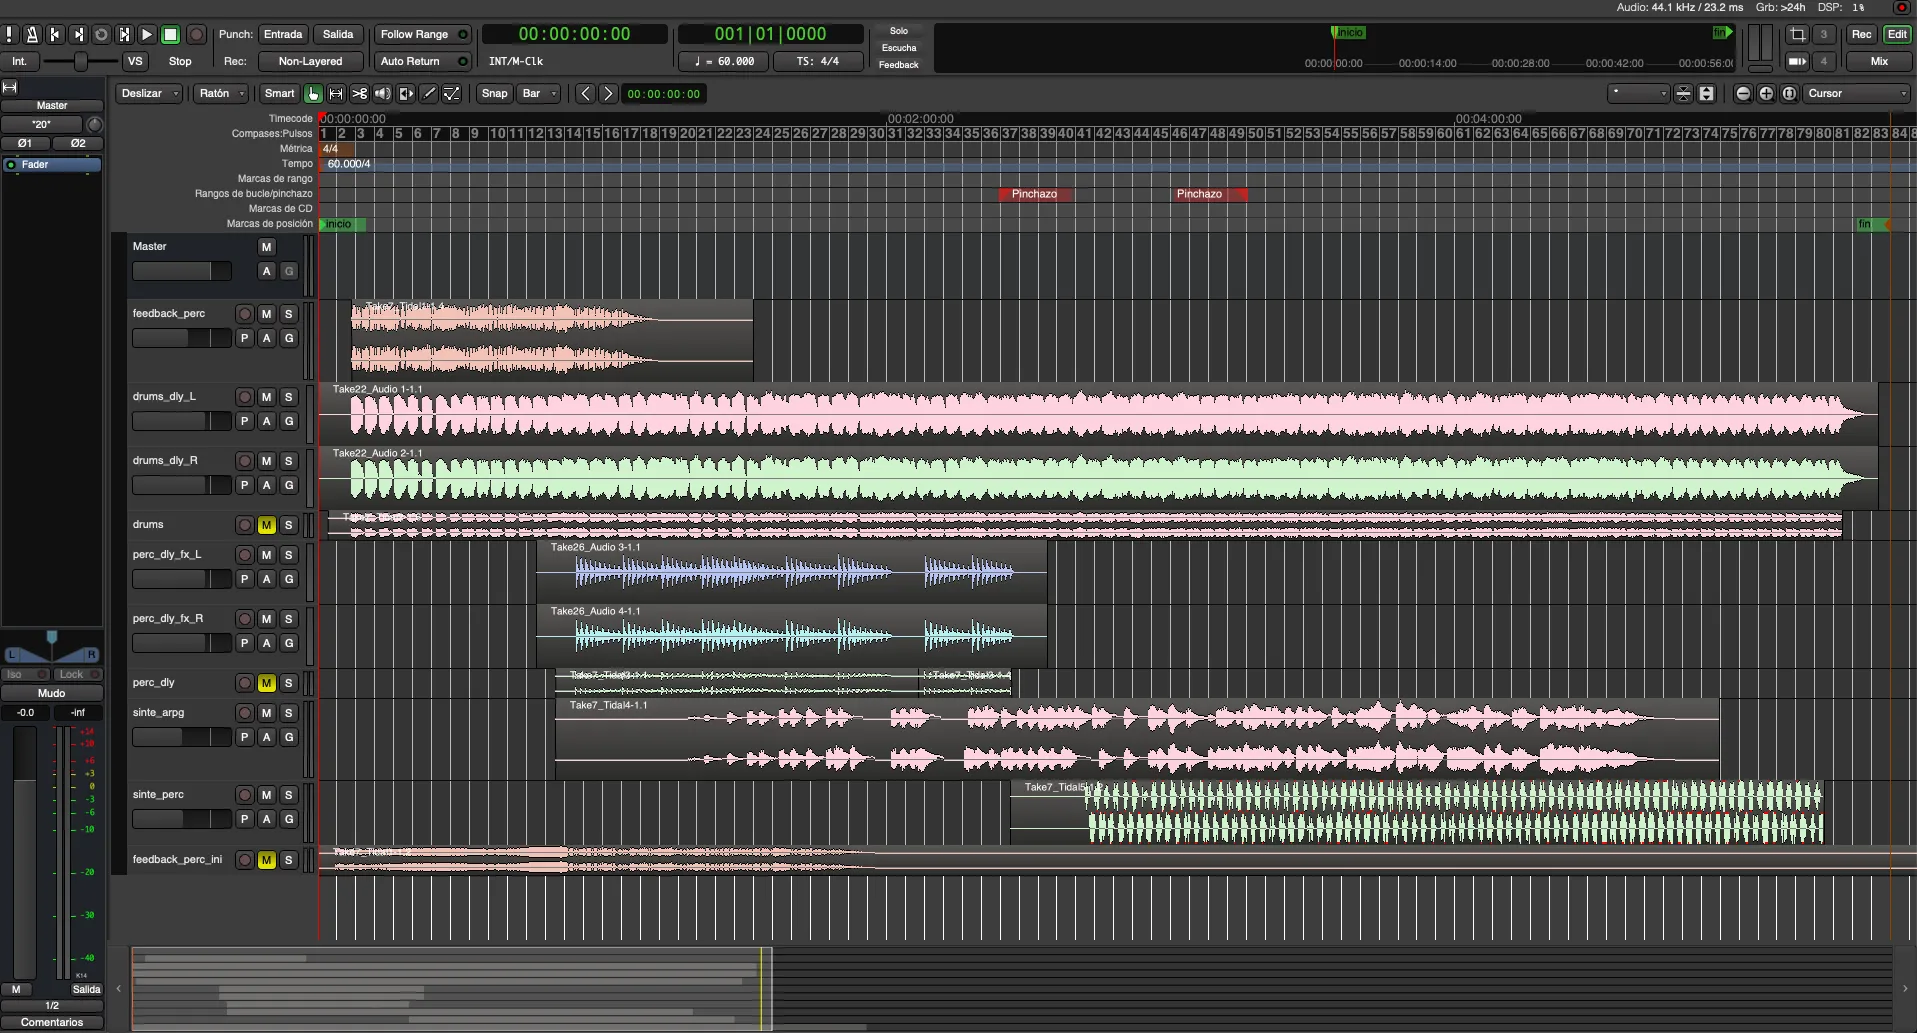
Task: Click the play range/selection icon
Action: point(124,34)
